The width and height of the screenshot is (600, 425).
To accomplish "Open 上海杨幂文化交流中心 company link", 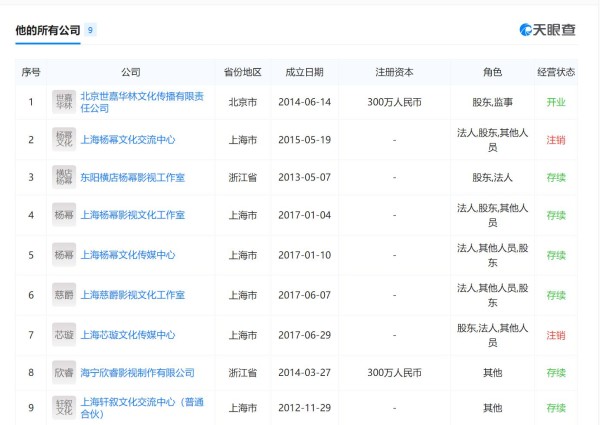I will [127, 140].
